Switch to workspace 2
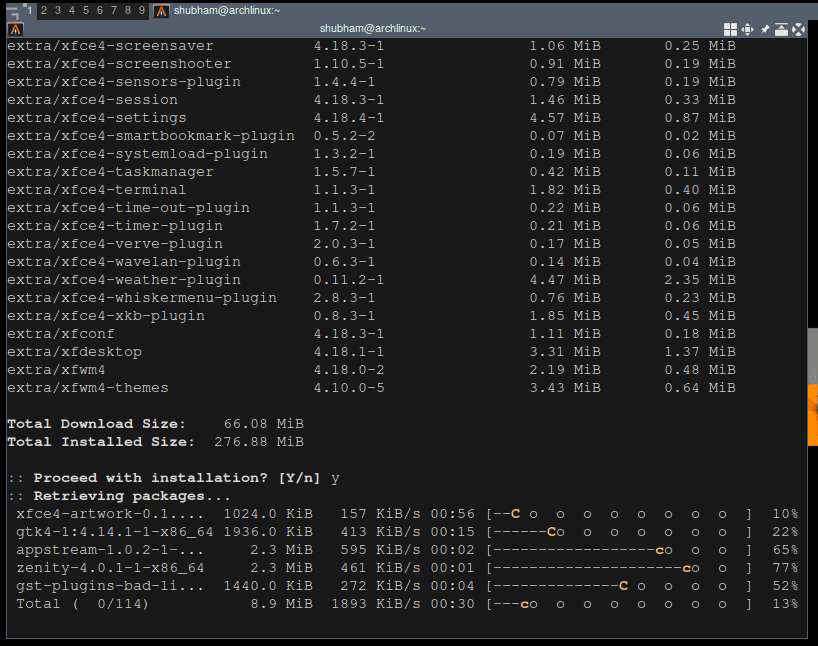The image size is (818, 646). [x=44, y=10]
